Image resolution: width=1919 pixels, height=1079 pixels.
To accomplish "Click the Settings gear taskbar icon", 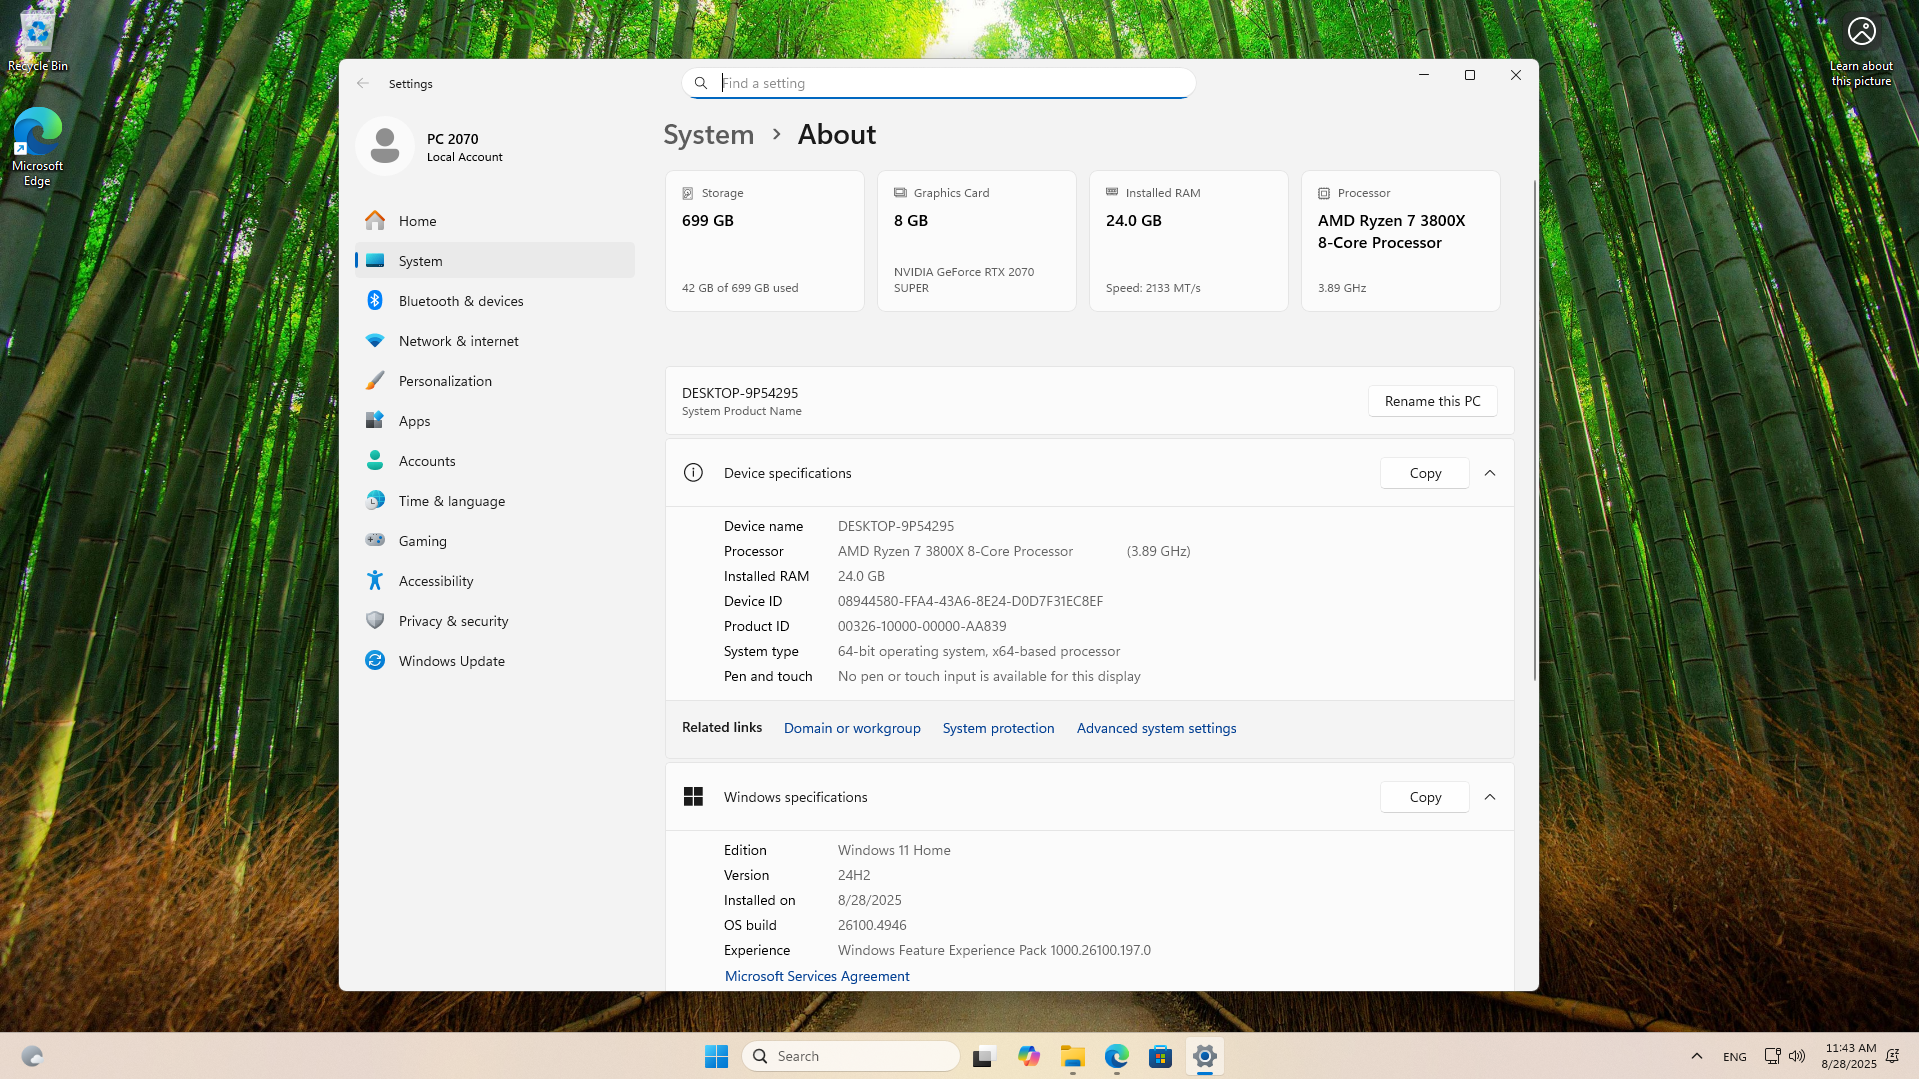I will [1205, 1056].
